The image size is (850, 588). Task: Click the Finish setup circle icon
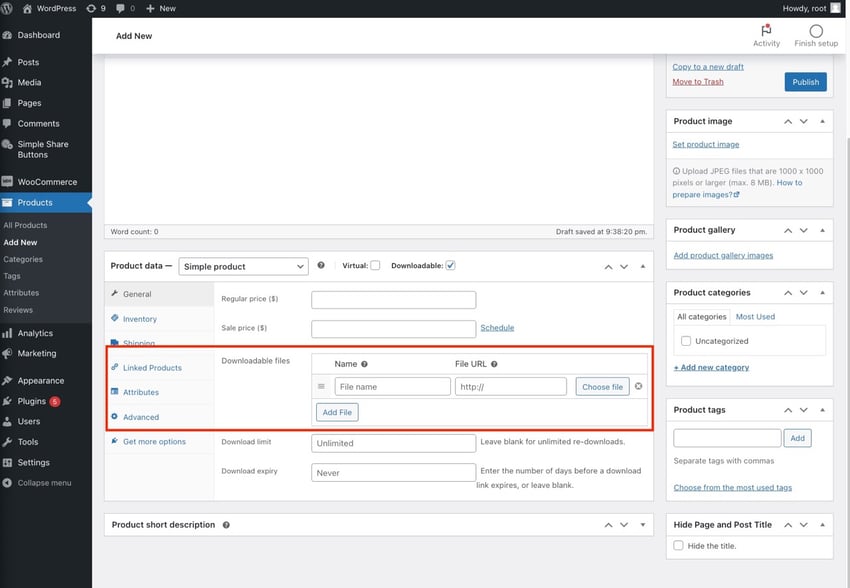point(816,31)
